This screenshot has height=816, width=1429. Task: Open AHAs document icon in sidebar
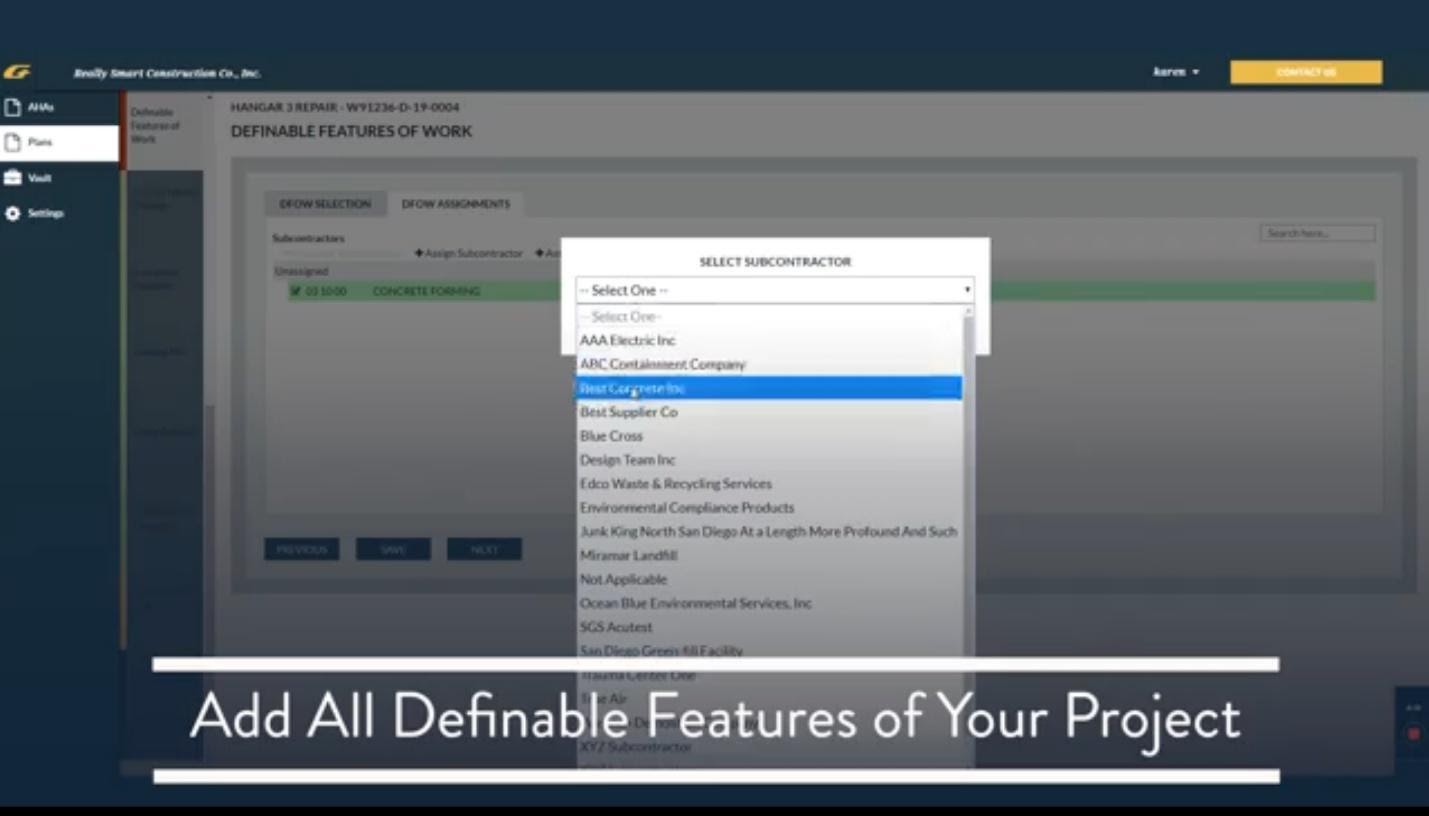point(13,107)
